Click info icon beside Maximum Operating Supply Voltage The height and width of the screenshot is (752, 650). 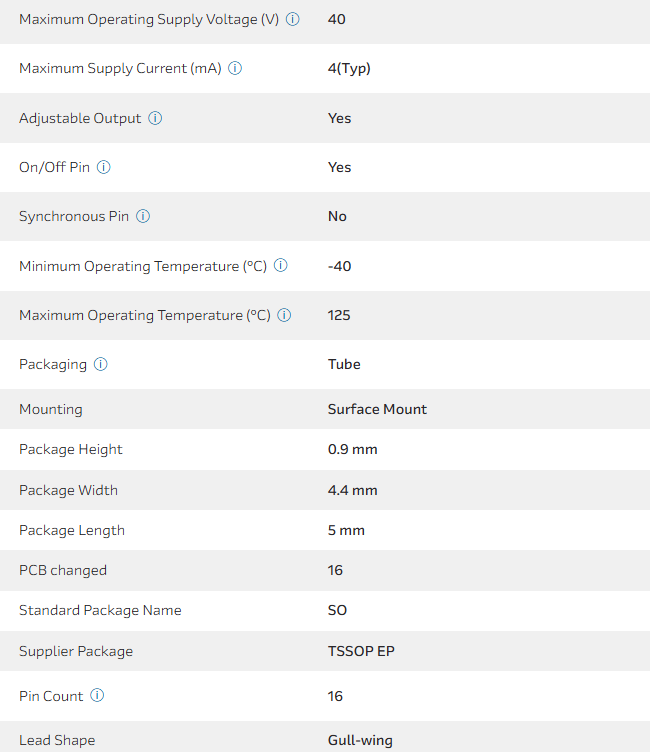coord(293,19)
